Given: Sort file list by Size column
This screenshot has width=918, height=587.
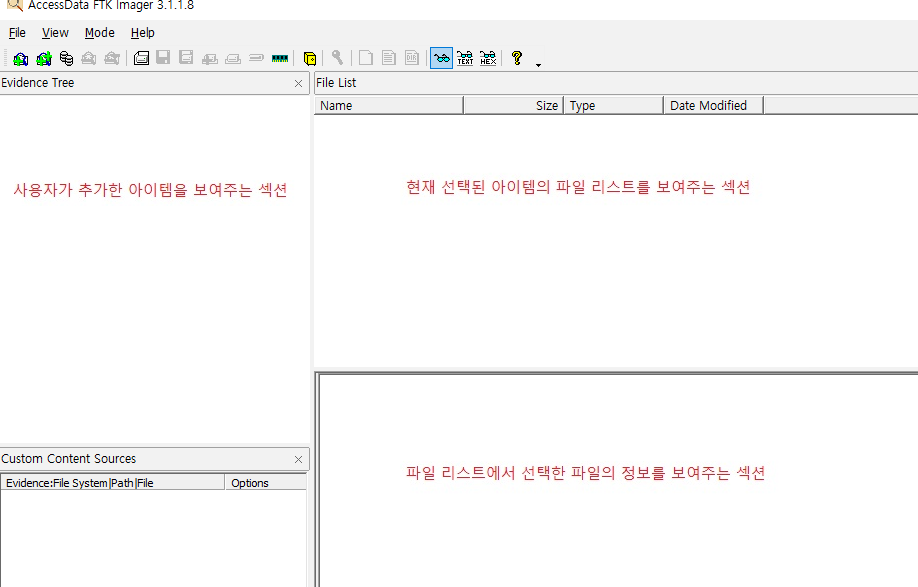Looking at the screenshot, I should click(x=513, y=105).
